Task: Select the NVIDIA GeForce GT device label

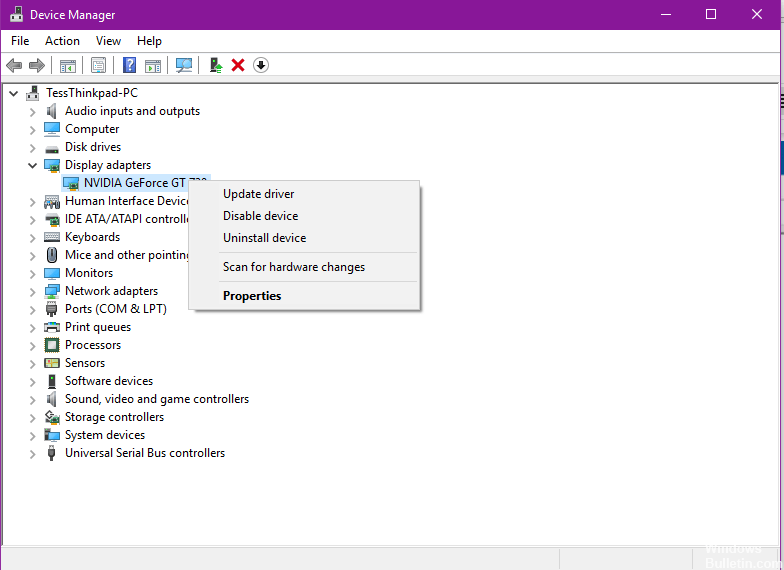Action: 135,183
